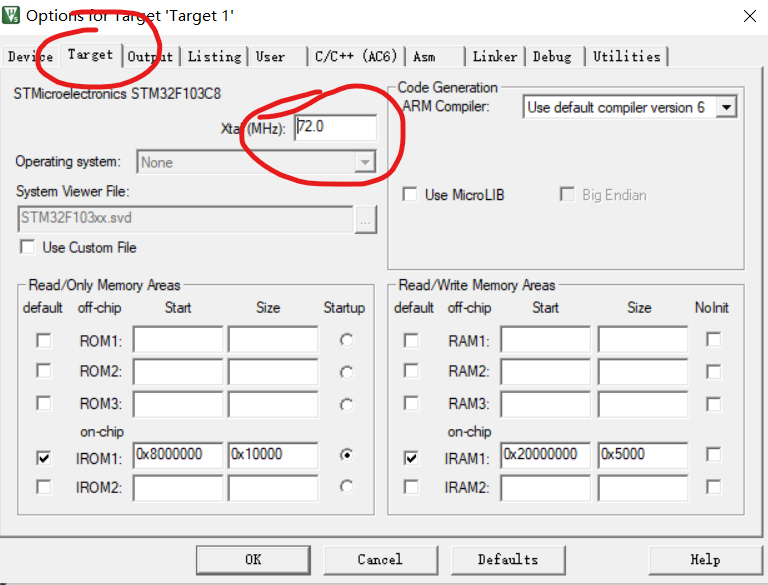
Task: Select the IROM1 Startup radio button
Action: pos(346,455)
